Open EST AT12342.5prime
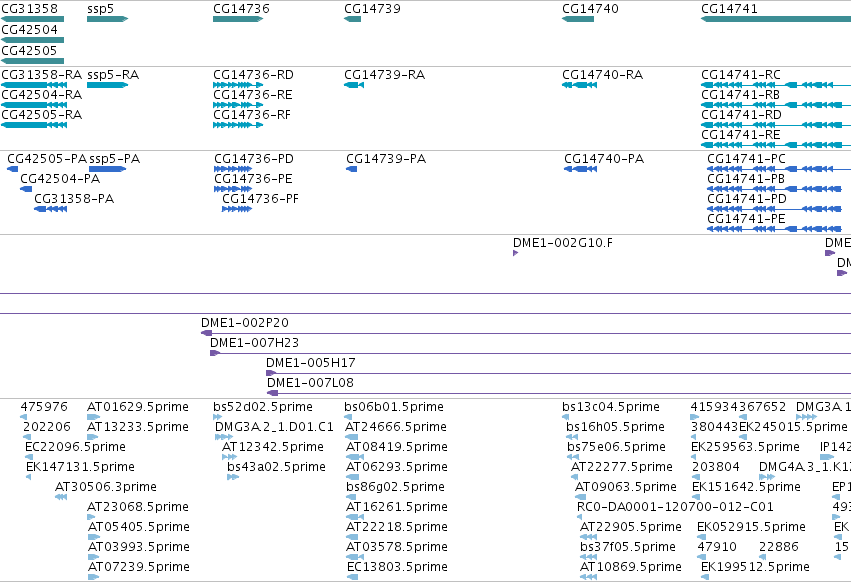 point(230,457)
